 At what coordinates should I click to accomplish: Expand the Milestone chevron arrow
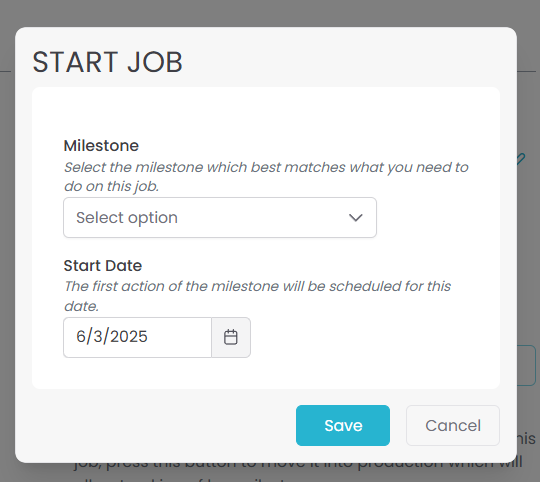click(355, 218)
